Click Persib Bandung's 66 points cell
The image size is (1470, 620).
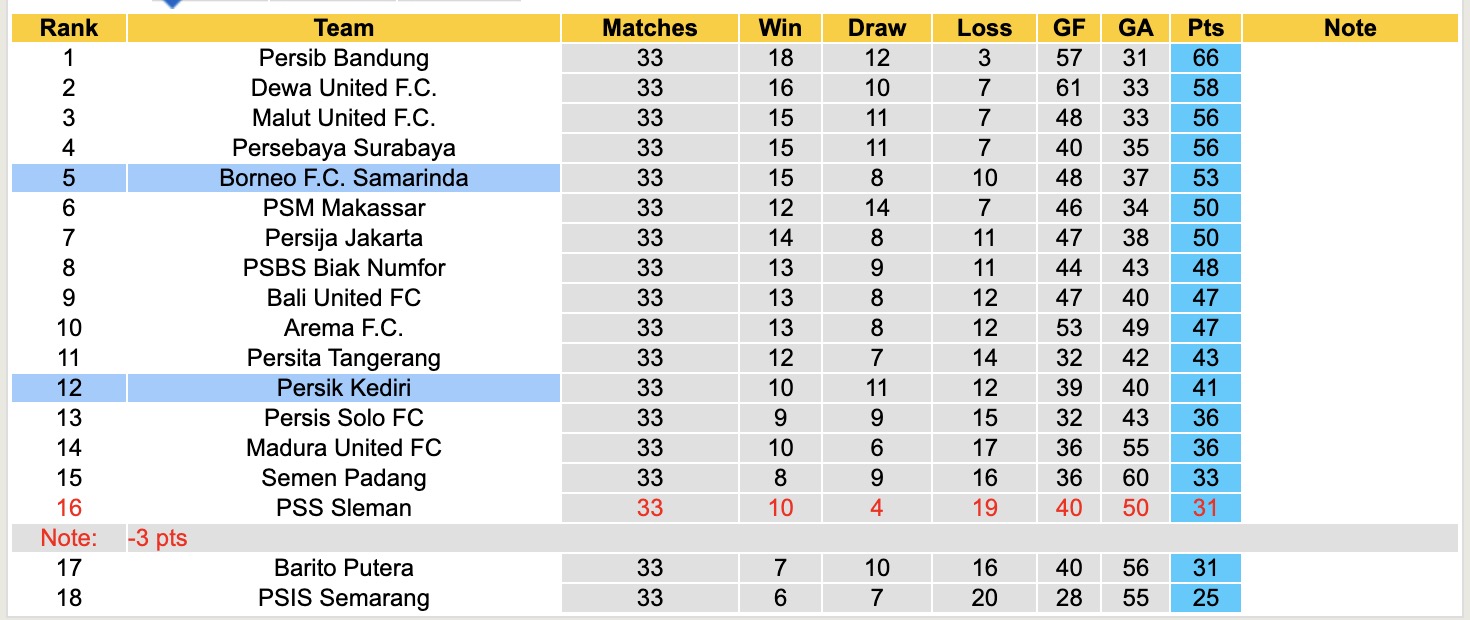[x=1206, y=58]
